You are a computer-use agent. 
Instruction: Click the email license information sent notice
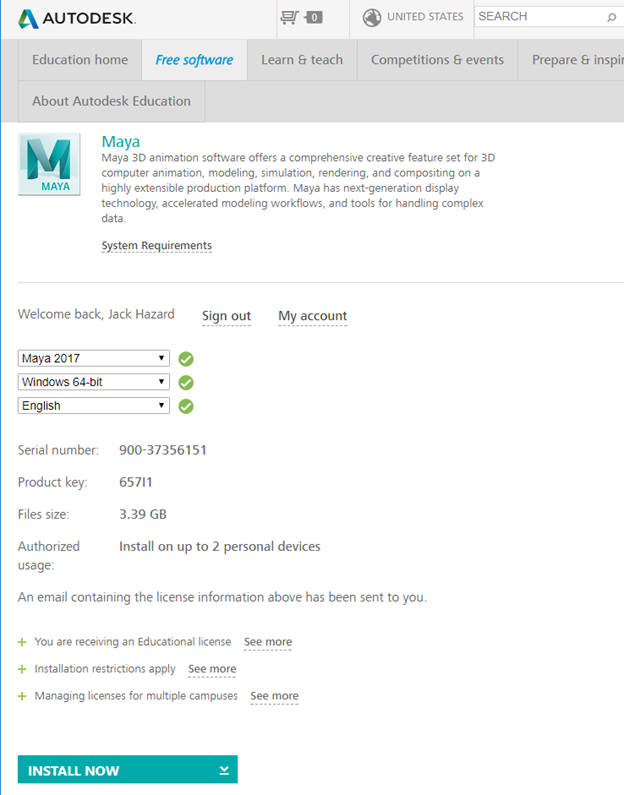pos(222,597)
